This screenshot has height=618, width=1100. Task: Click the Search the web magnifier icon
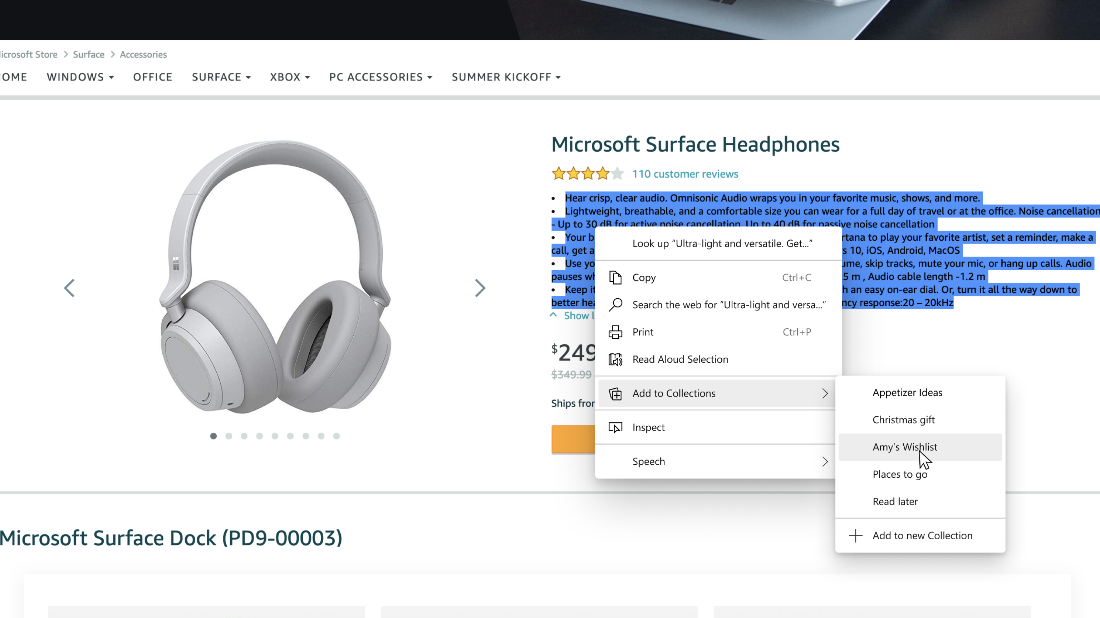coord(615,304)
